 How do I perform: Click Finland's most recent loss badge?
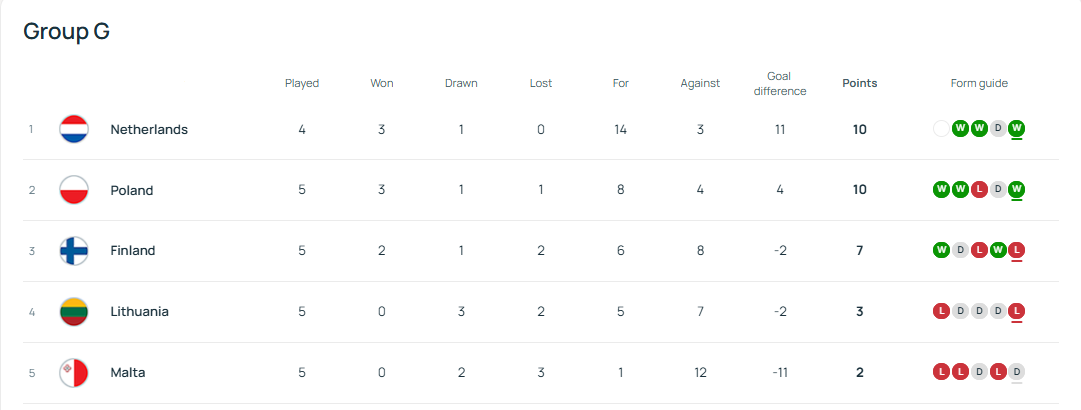tap(1017, 250)
